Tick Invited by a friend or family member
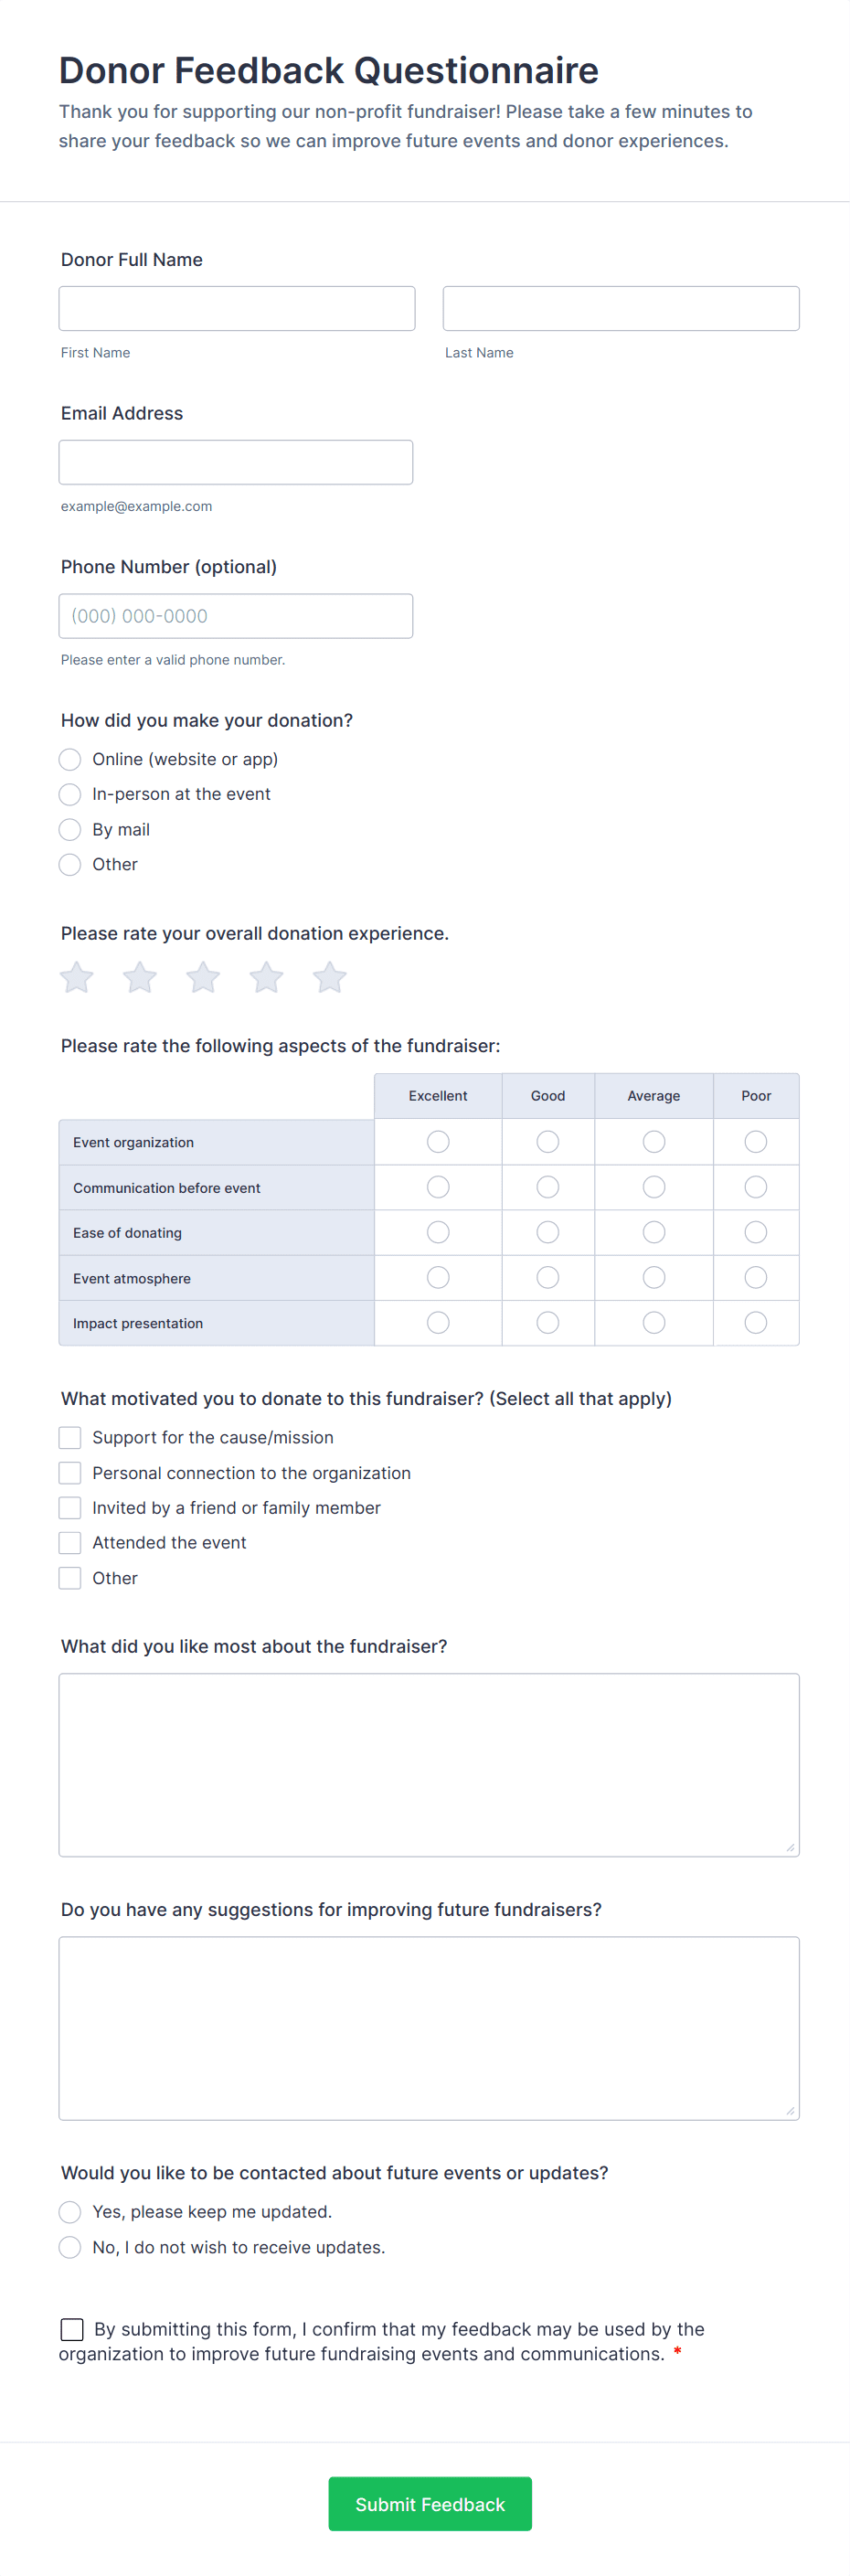 click(x=70, y=1507)
